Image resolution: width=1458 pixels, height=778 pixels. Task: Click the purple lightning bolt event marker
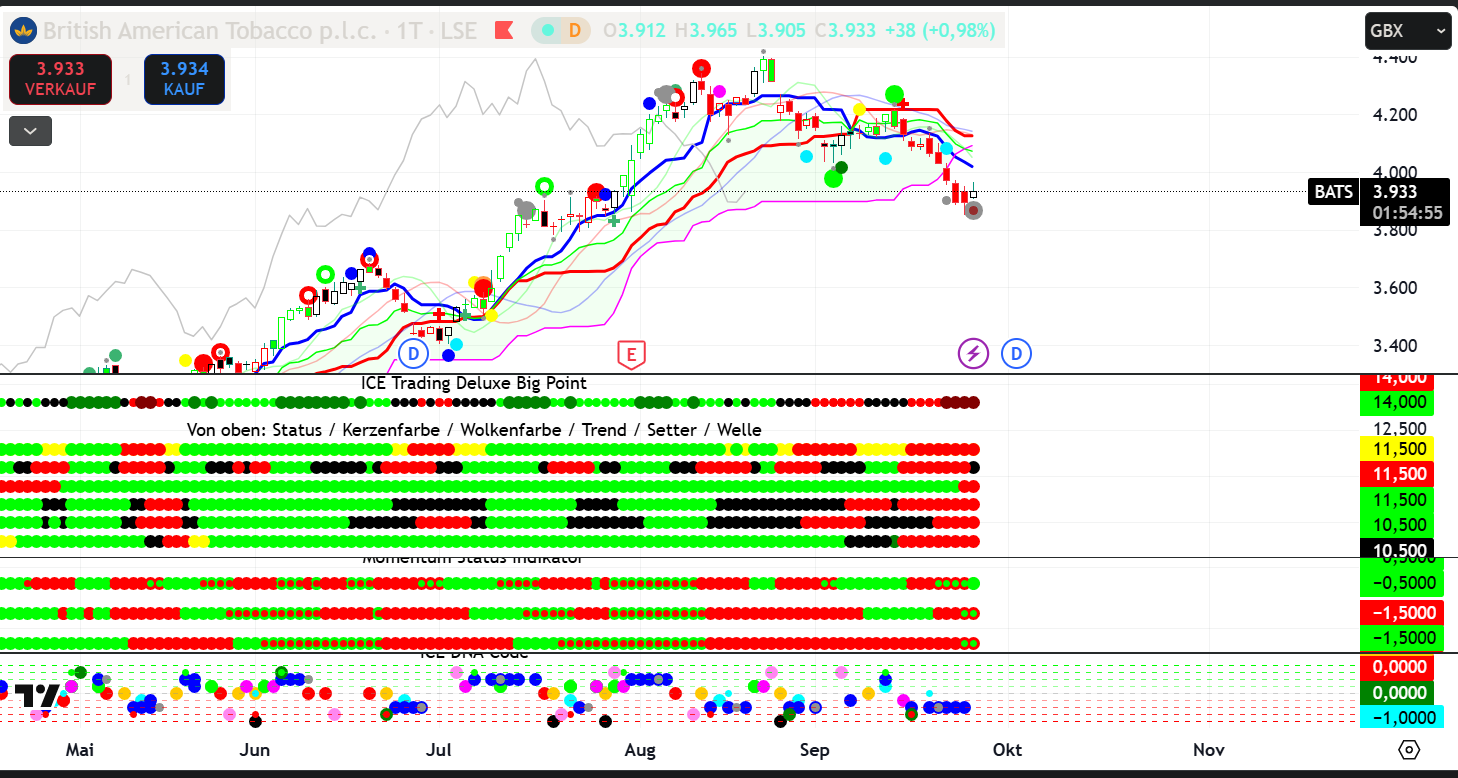[x=973, y=353]
